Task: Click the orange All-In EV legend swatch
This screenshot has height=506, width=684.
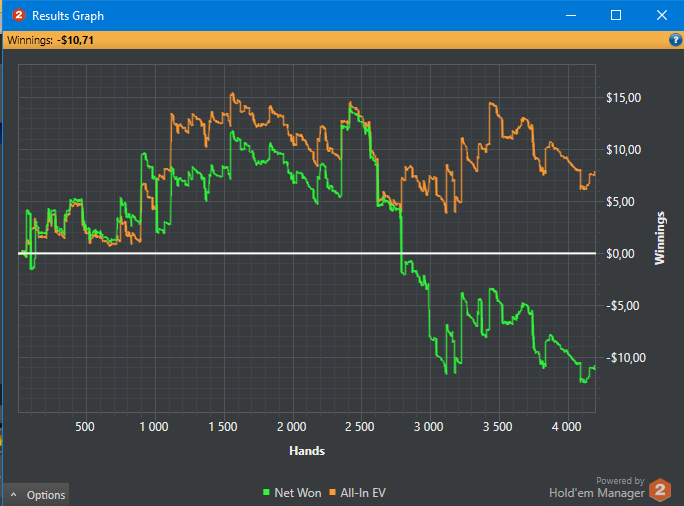Action: (x=332, y=492)
